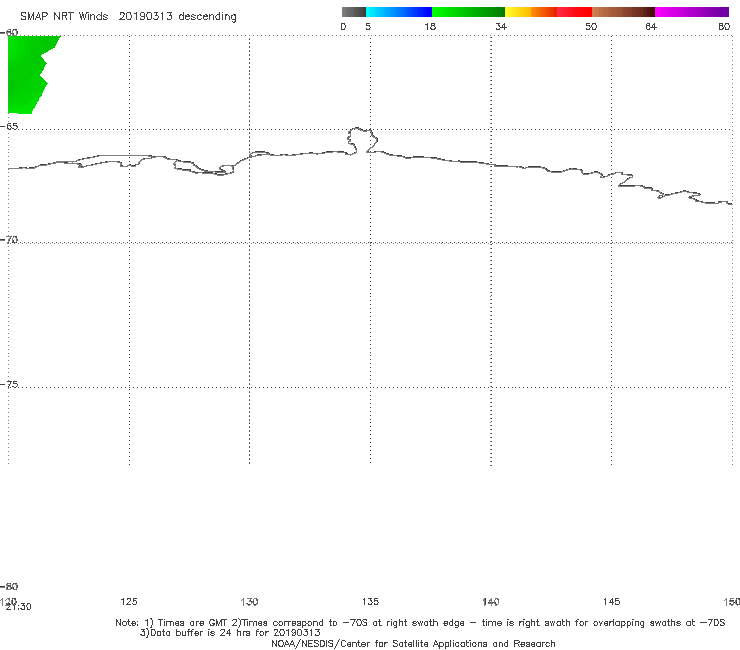The image size is (740, 650).
Task: Click the longitude label '135'
Action: tap(370, 601)
